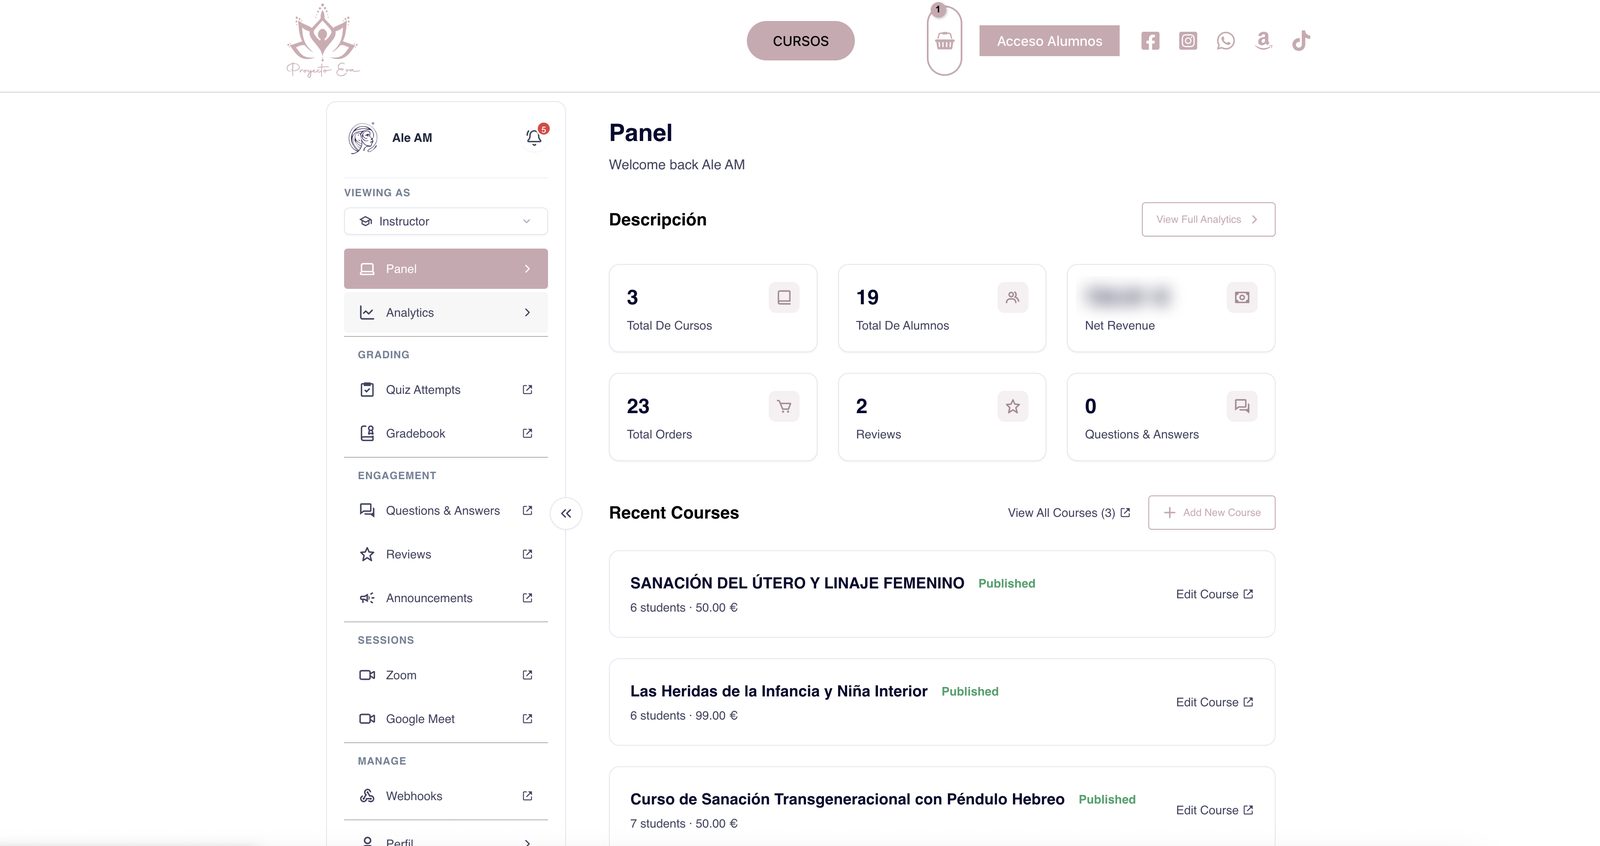Viewport: 1600px width, 846px height.
Task: Open the Facebook social icon
Action: click(1150, 41)
